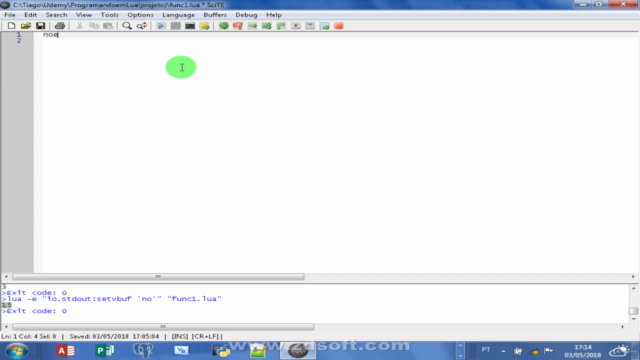The height and width of the screenshot is (360, 640).
Task: Open Replace with the find-replace toolbar icon
Action: point(142,26)
